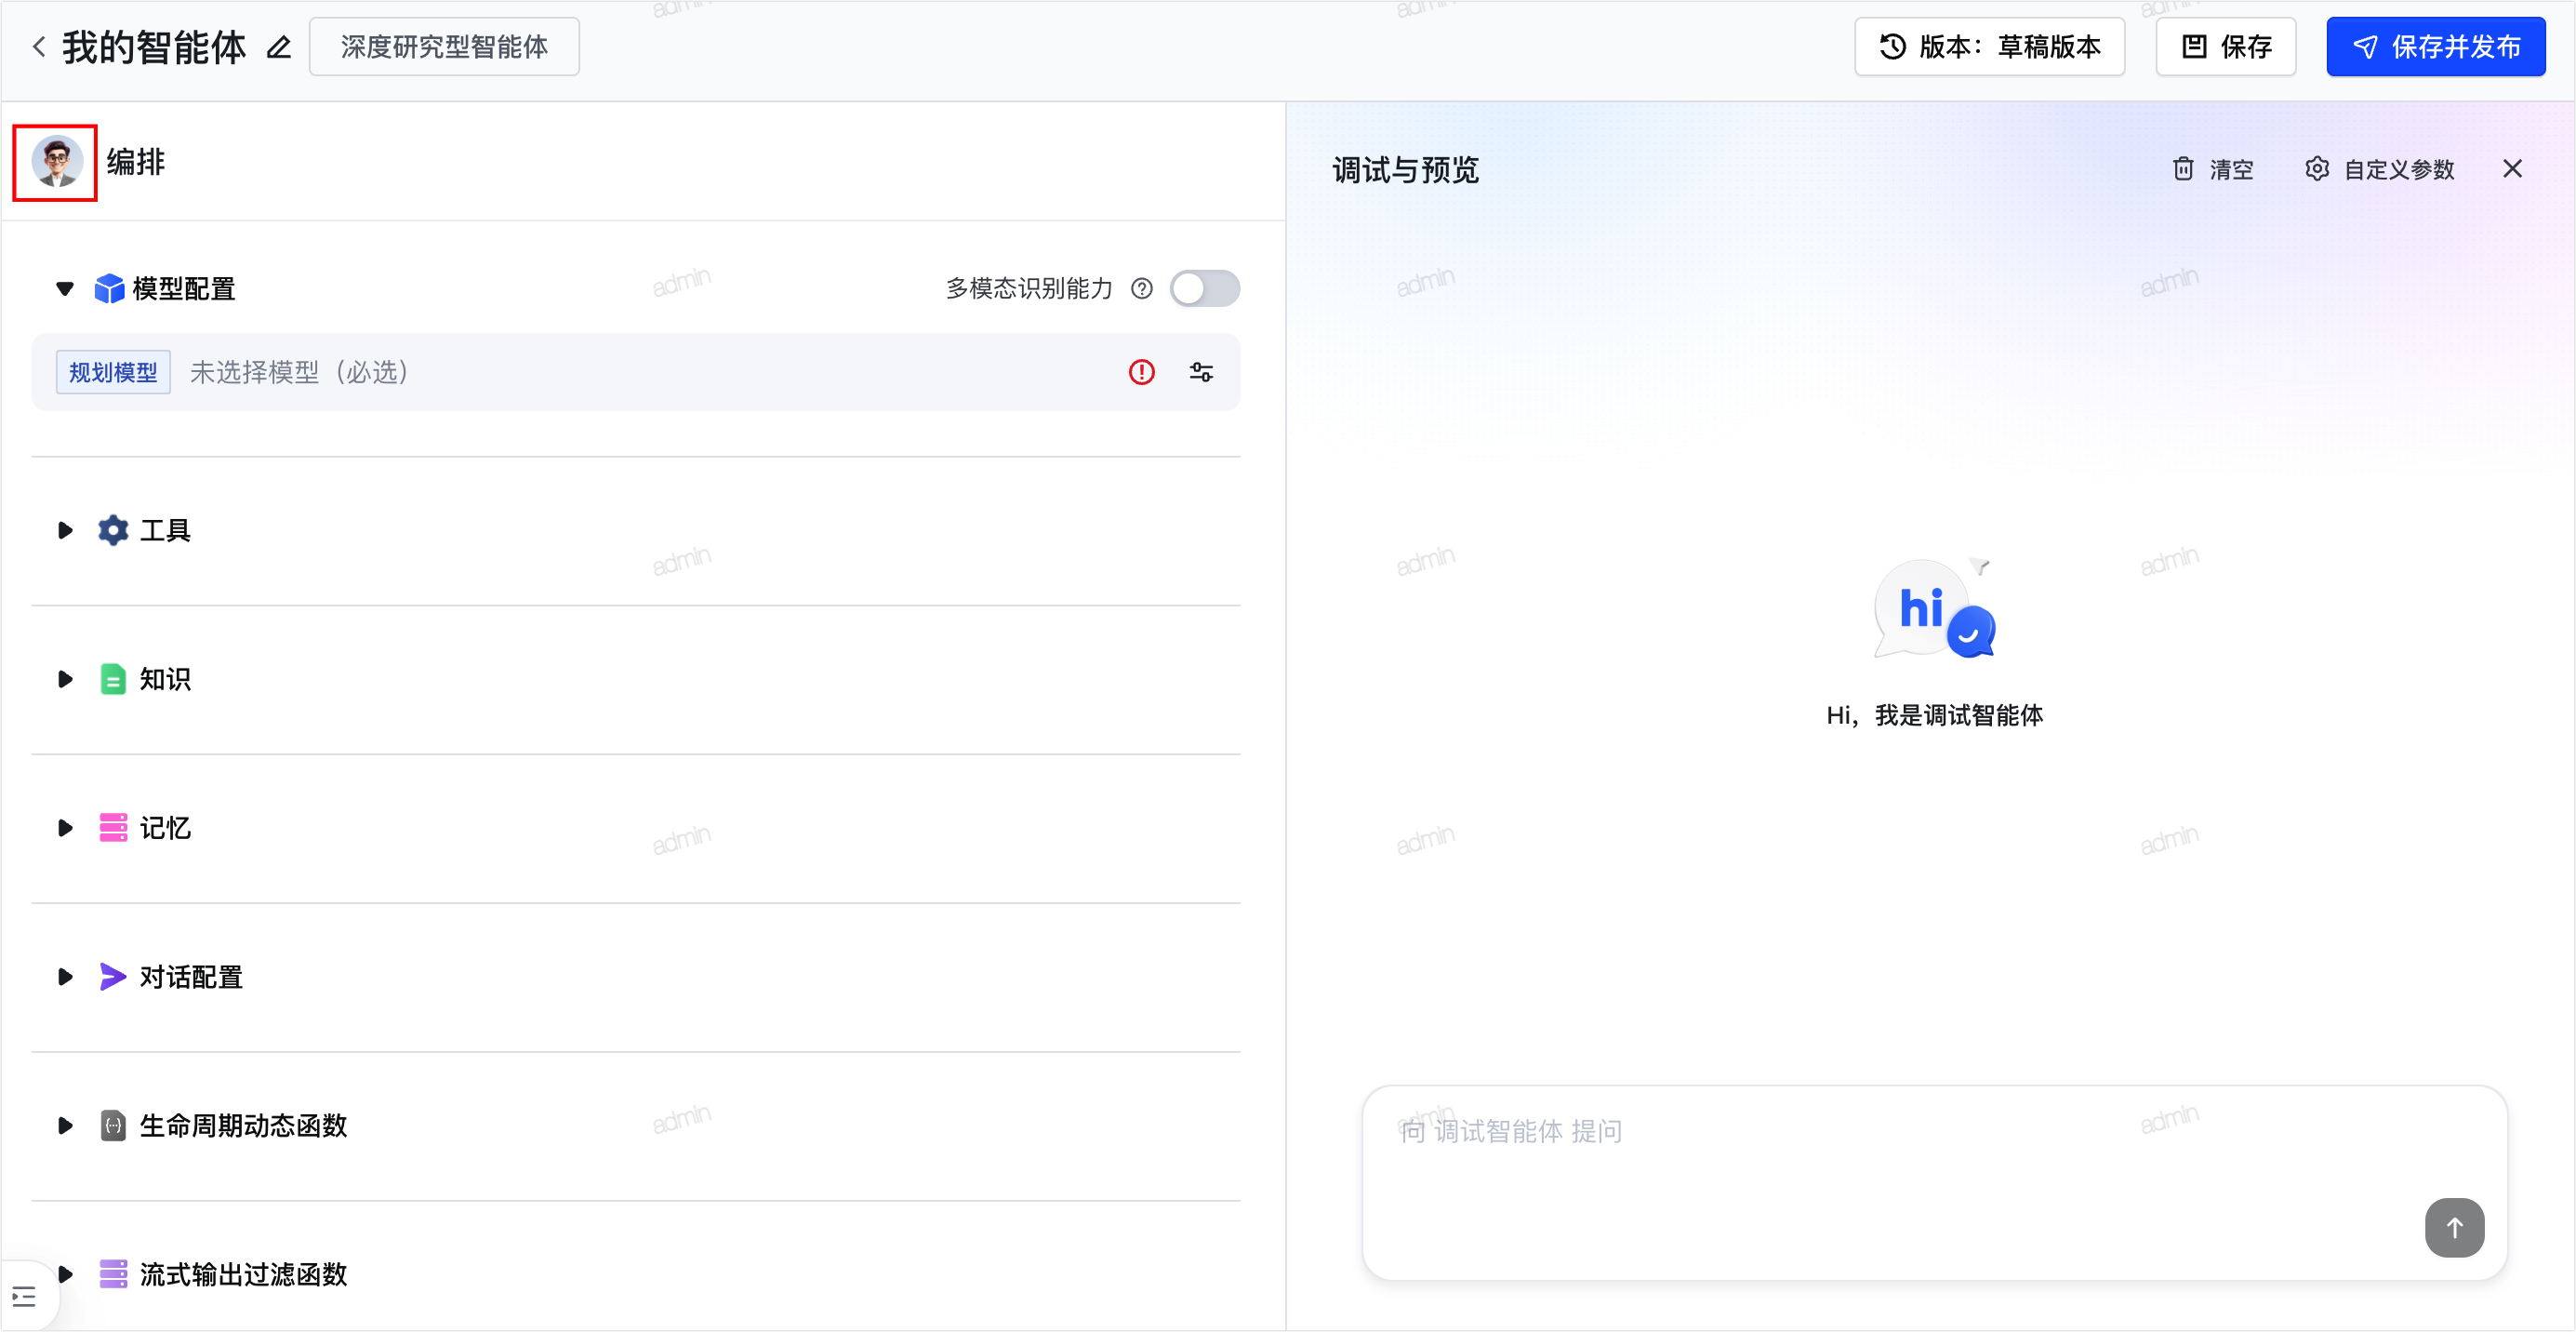Image resolution: width=2576 pixels, height=1332 pixels.
Task: Open 自定义参数 settings
Action: tap(2380, 169)
